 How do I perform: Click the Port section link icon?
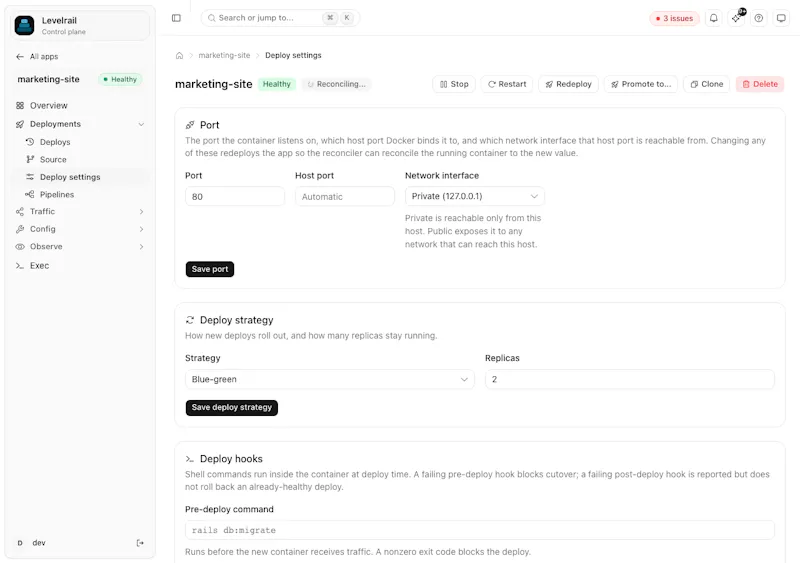coord(190,125)
